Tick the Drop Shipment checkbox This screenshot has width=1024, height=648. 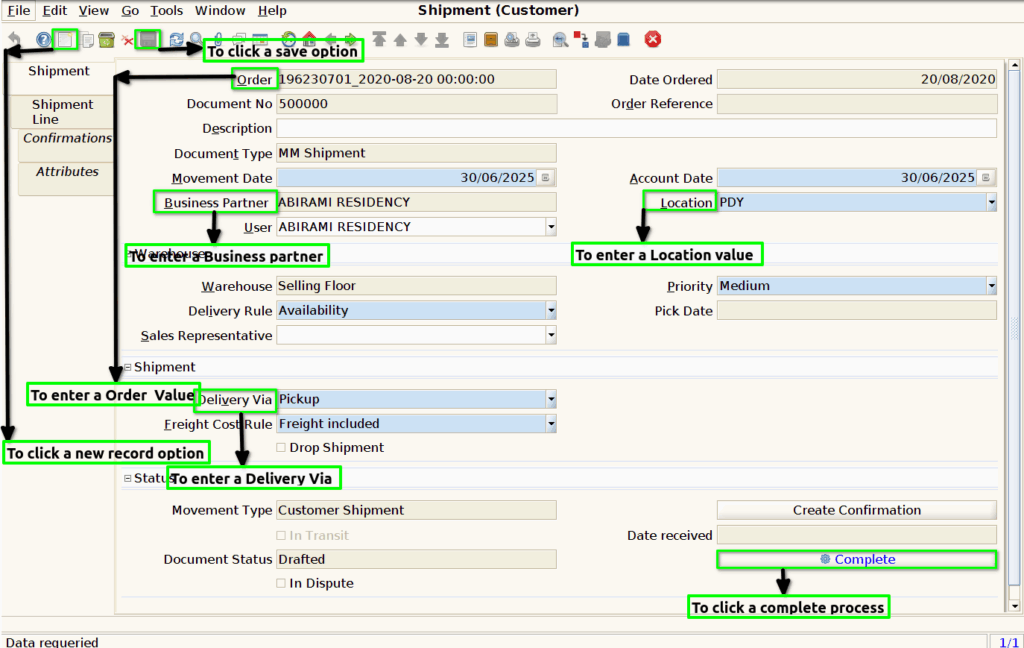281,447
